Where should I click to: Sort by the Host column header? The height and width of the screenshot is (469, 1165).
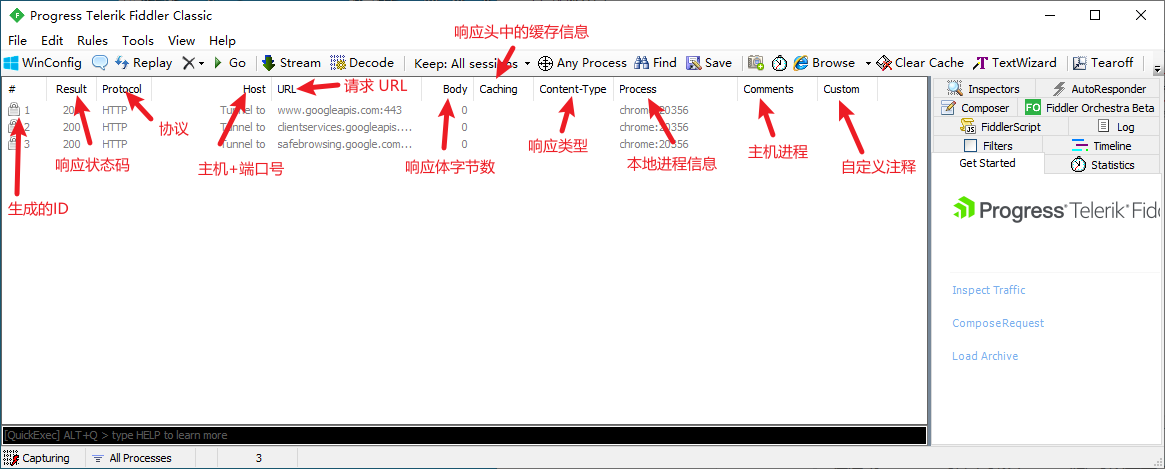[211, 89]
